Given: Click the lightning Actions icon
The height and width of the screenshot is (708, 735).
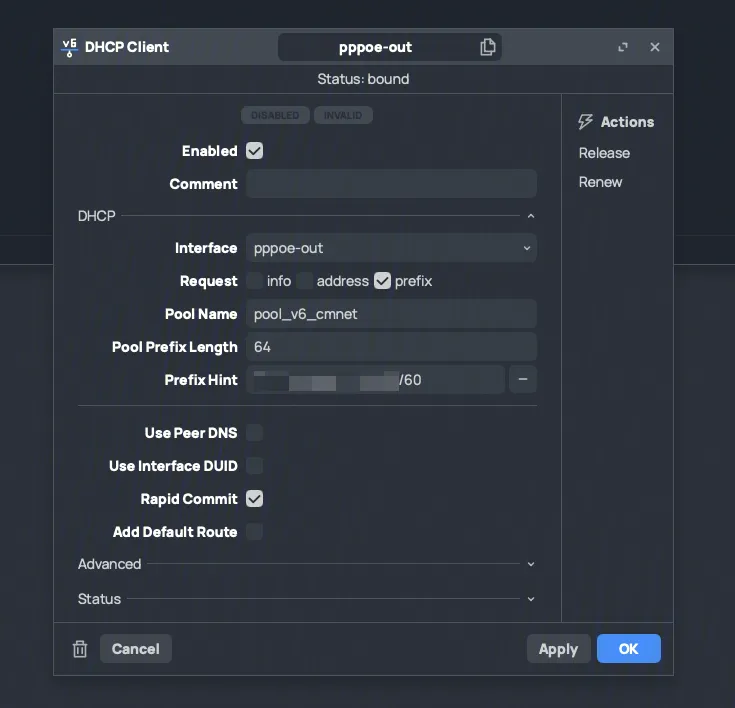Looking at the screenshot, I should pyautogui.click(x=586, y=122).
